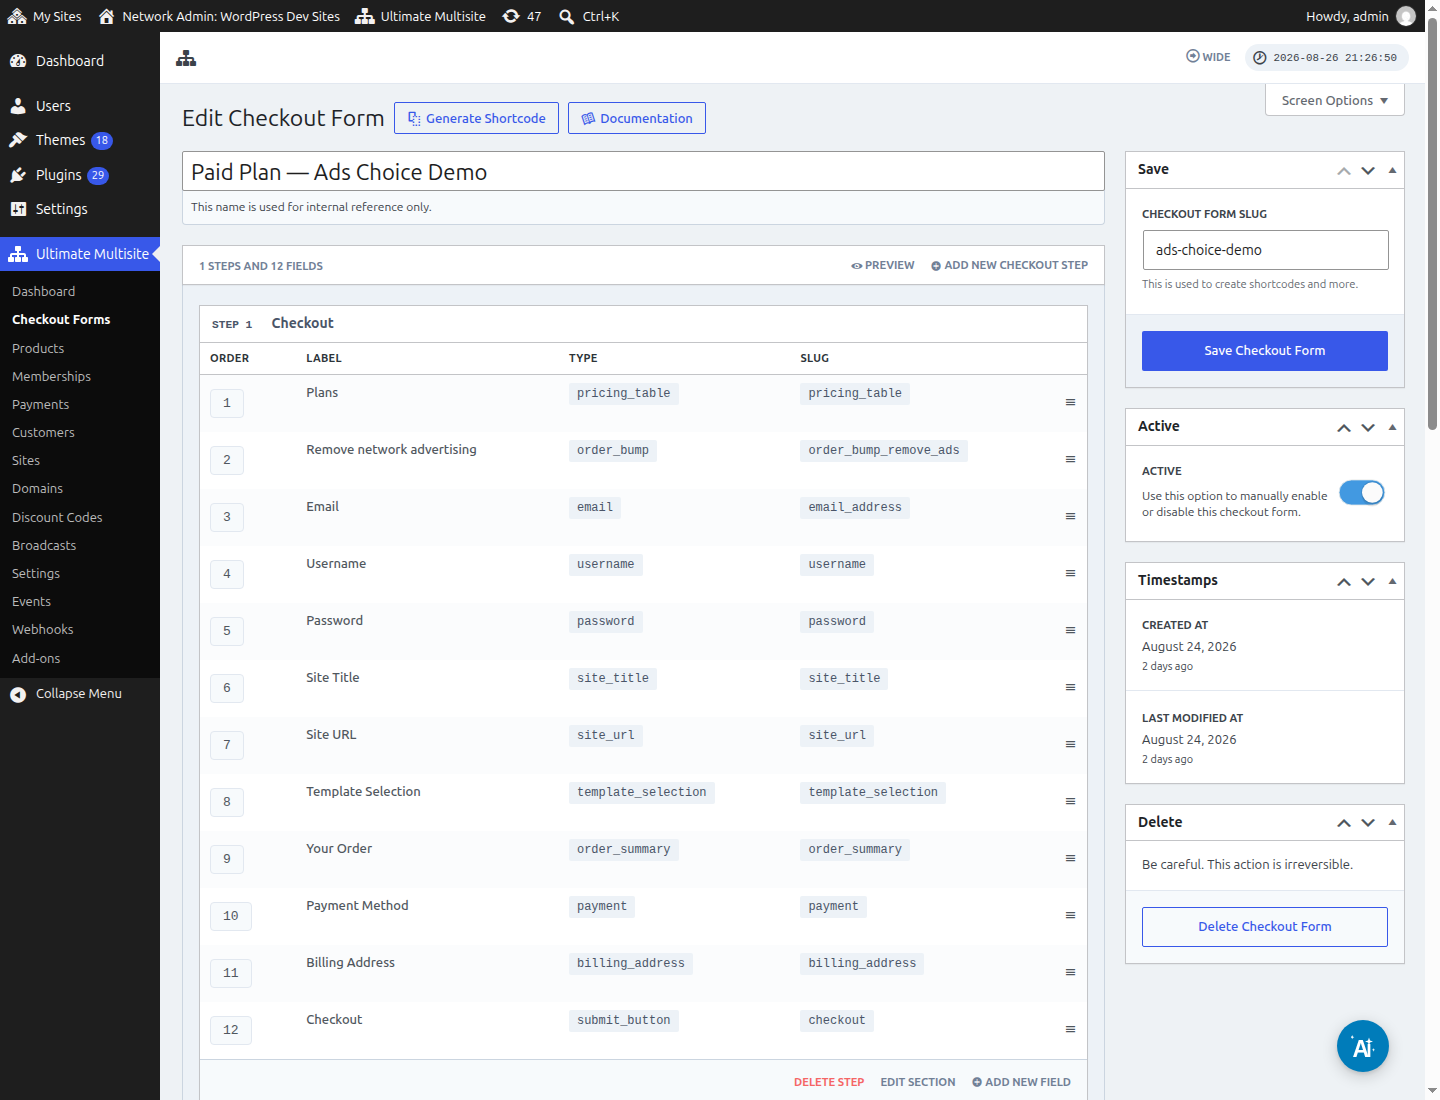The width and height of the screenshot is (1440, 1100).
Task: Click the Save Checkout Form button
Action: pos(1265,351)
